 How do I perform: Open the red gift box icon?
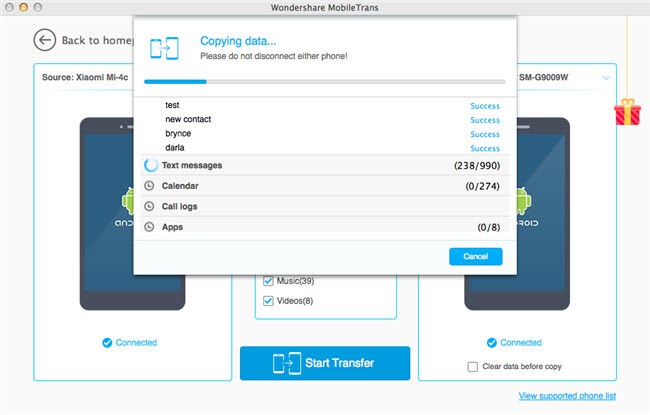[x=627, y=112]
